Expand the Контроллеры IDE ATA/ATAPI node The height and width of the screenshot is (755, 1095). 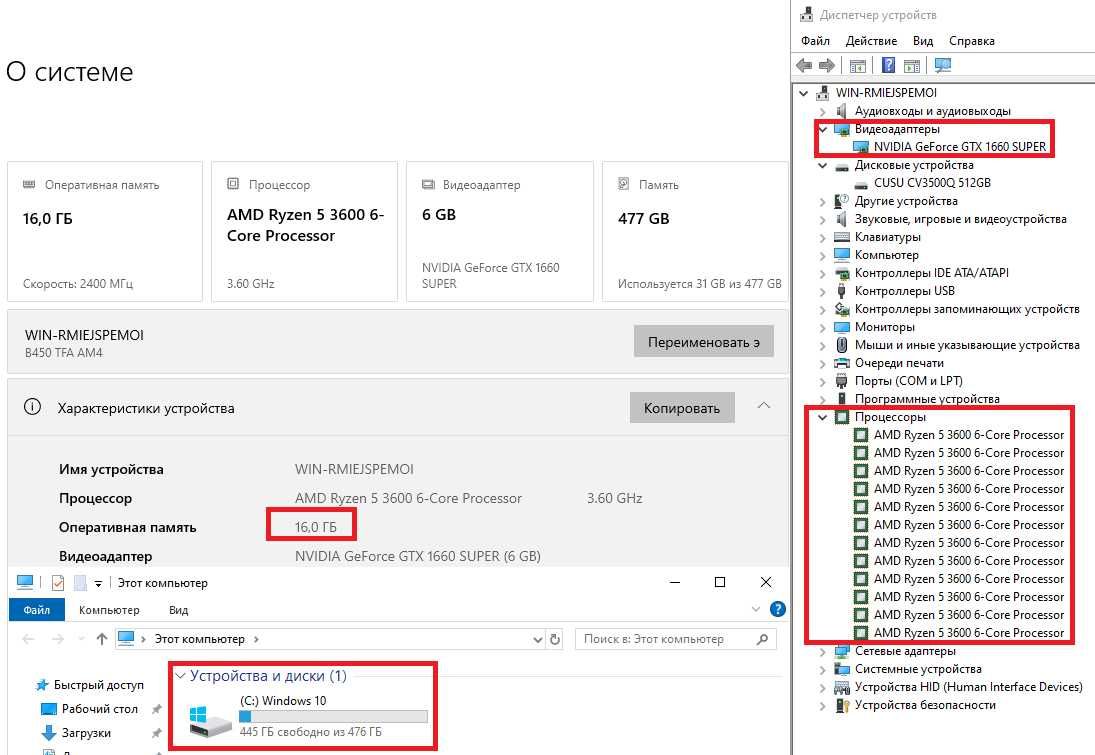click(823, 274)
